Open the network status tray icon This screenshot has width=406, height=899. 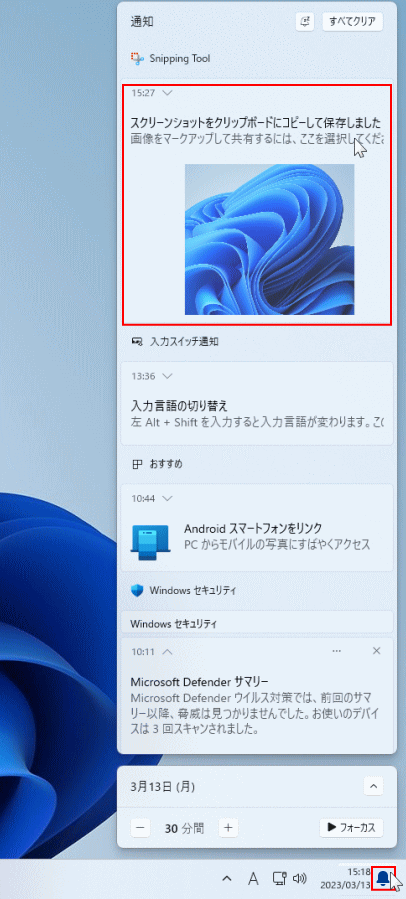pos(279,878)
